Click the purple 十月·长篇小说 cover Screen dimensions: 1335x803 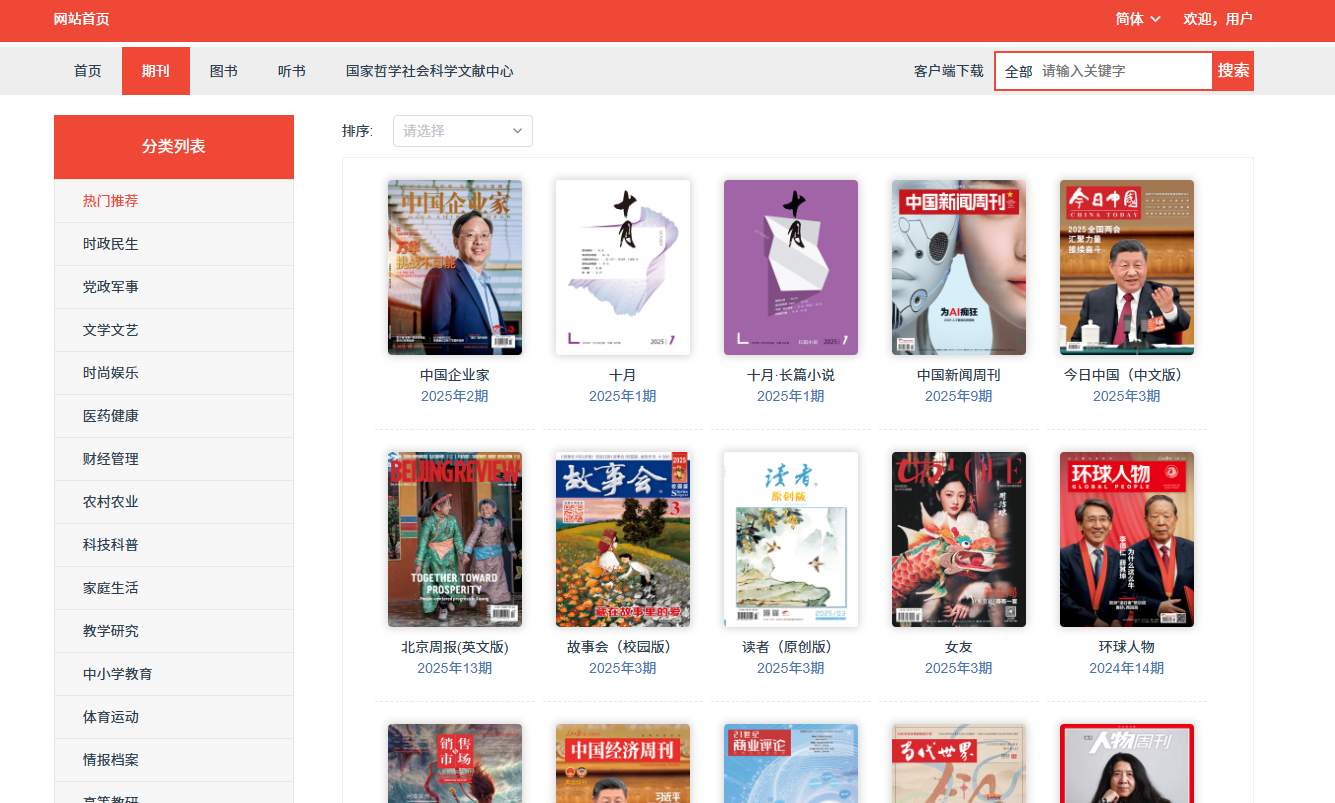(791, 267)
